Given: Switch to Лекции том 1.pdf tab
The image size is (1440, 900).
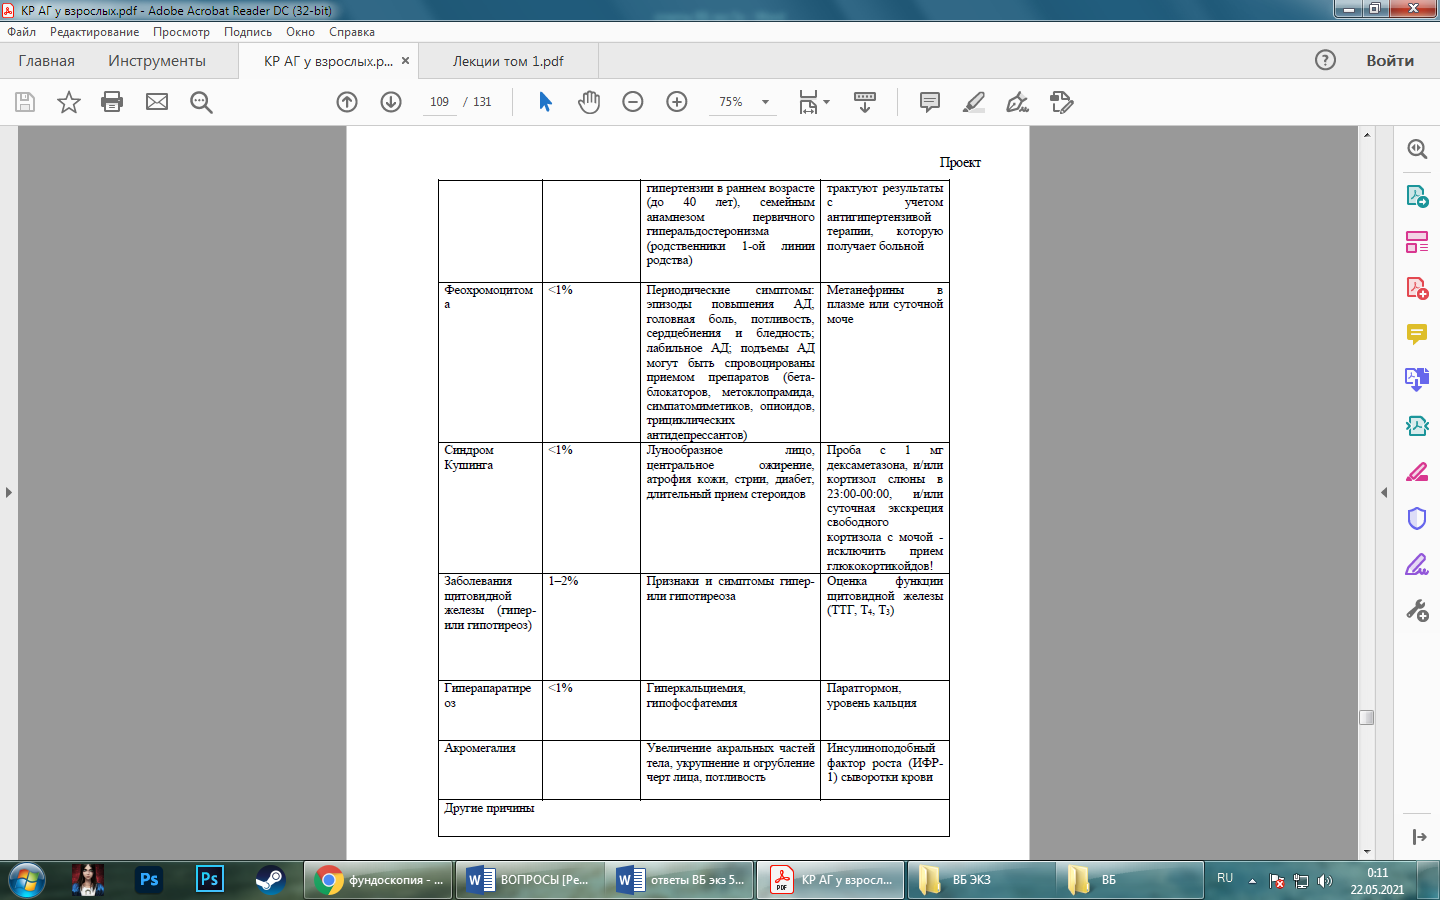Looking at the screenshot, I should [x=508, y=61].
